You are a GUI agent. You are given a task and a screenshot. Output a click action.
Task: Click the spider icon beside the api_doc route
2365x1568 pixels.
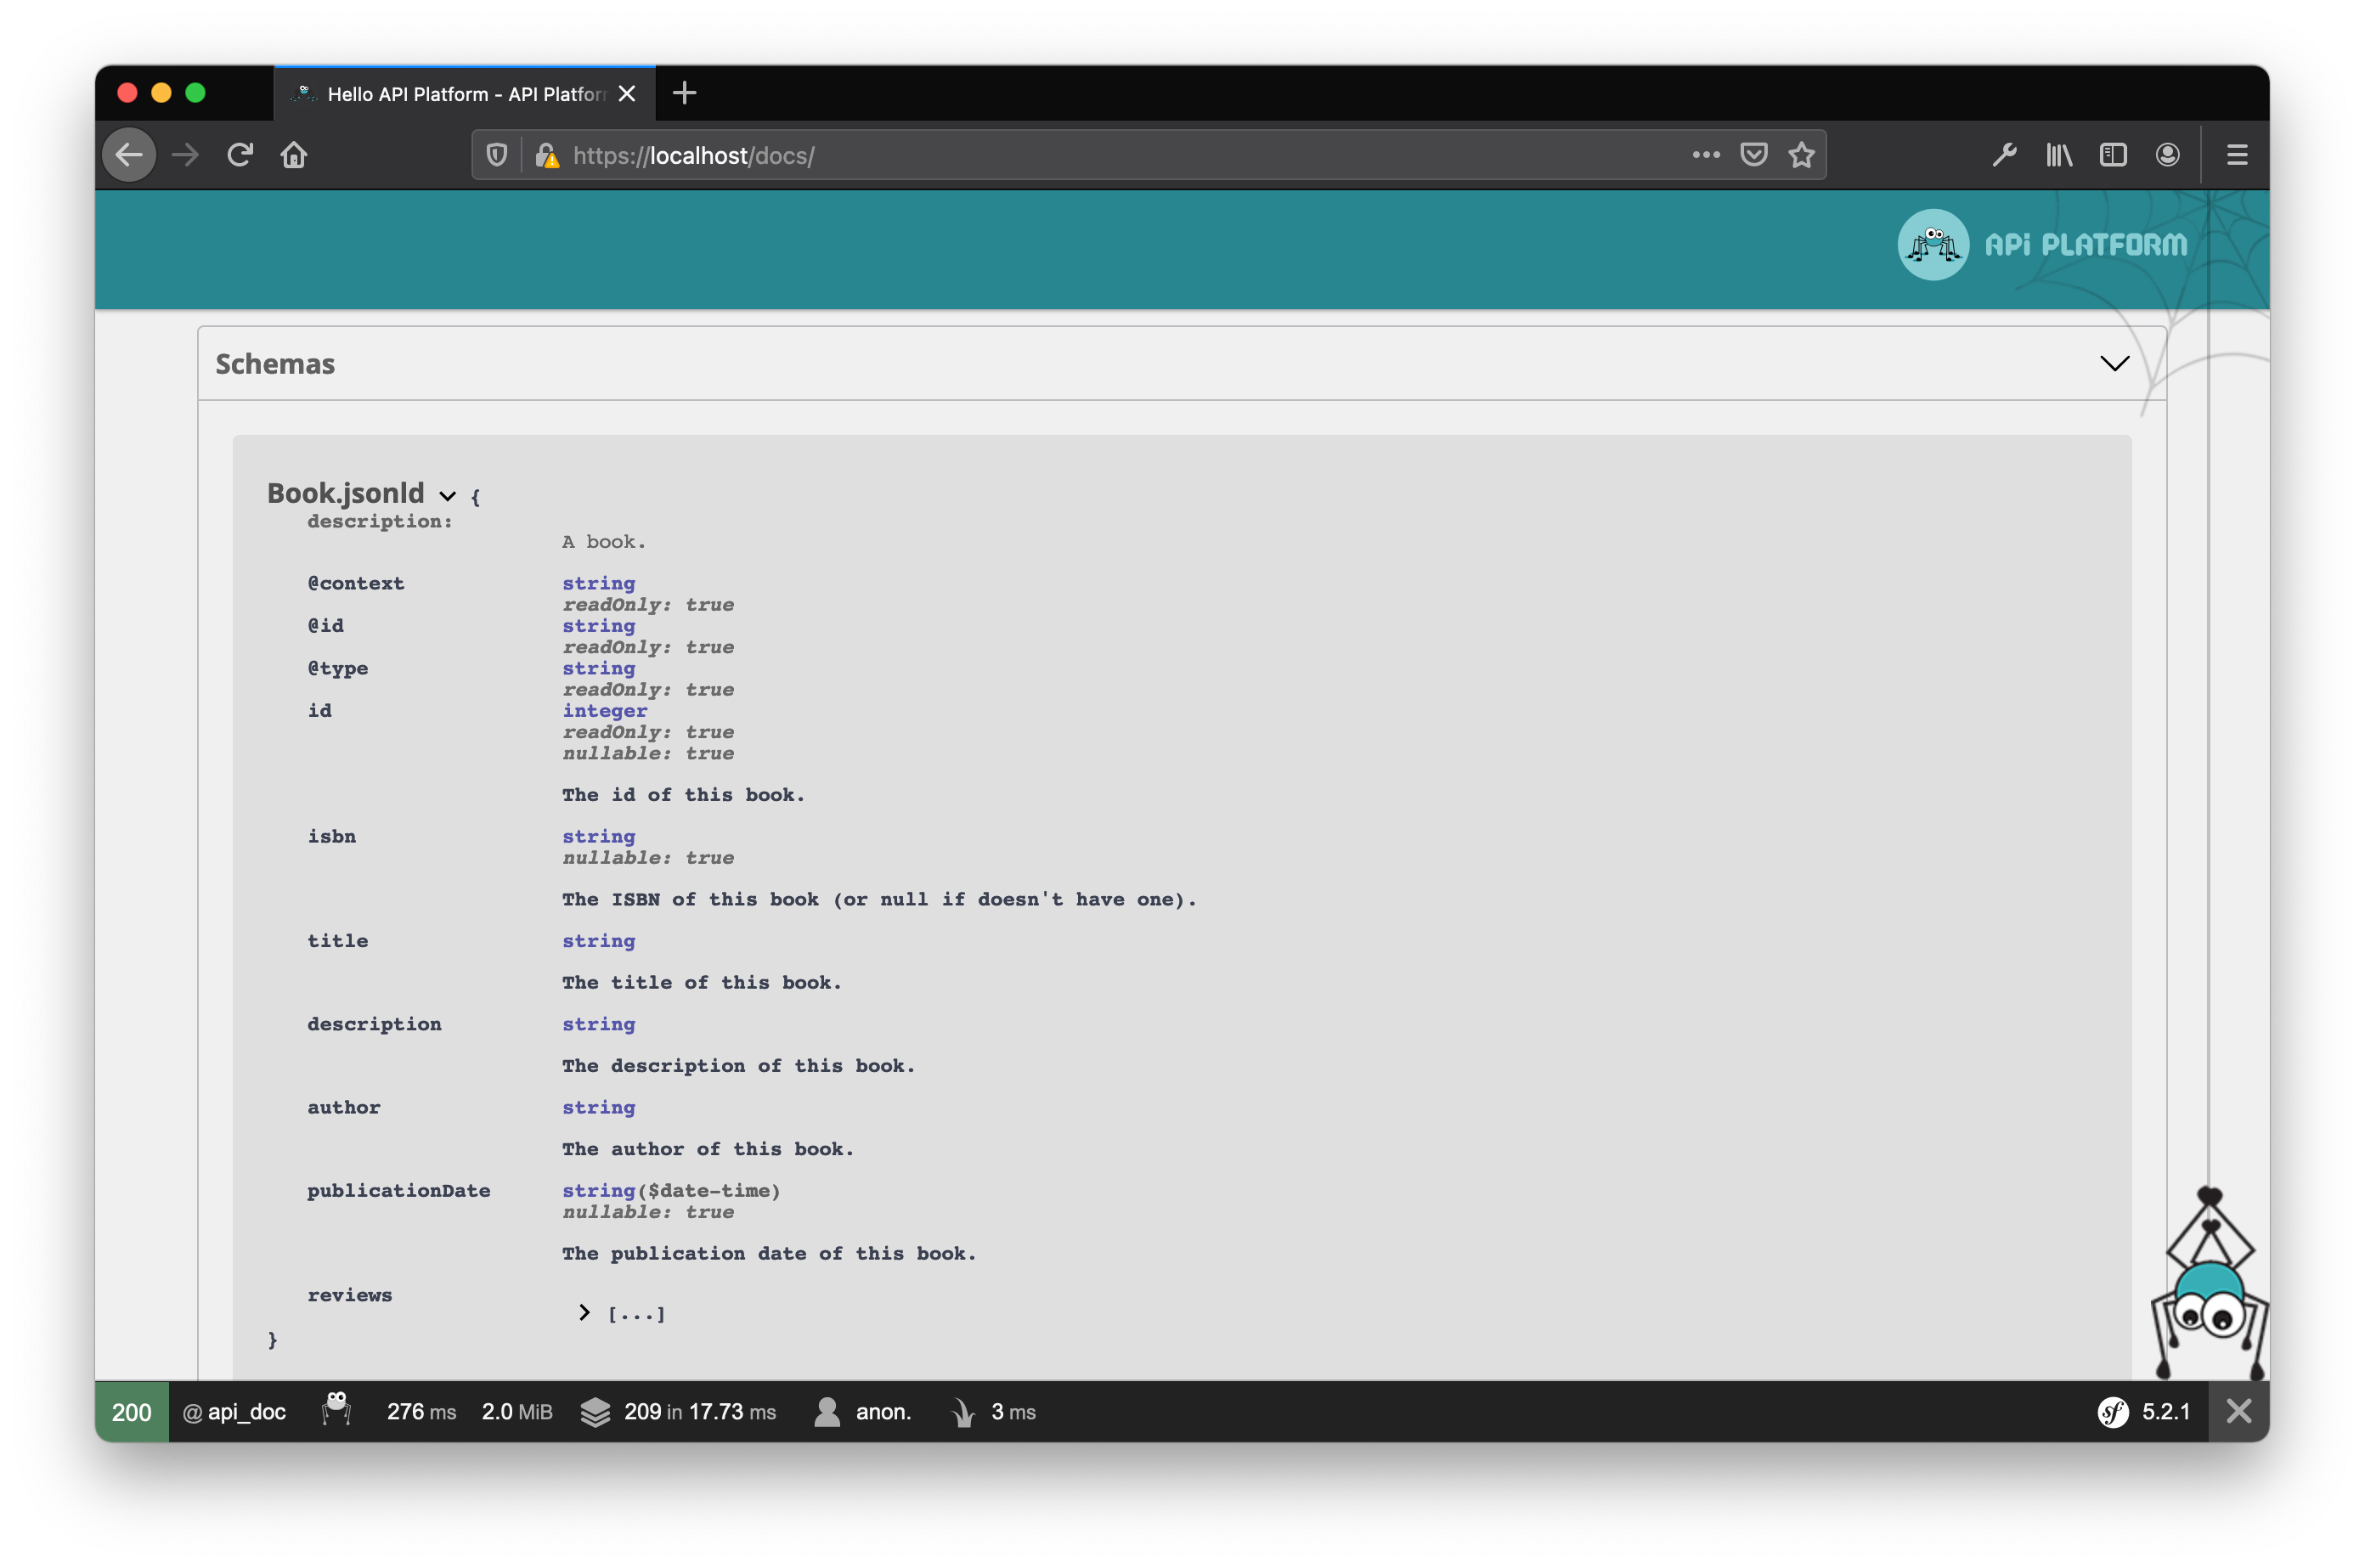pyautogui.click(x=336, y=1410)
